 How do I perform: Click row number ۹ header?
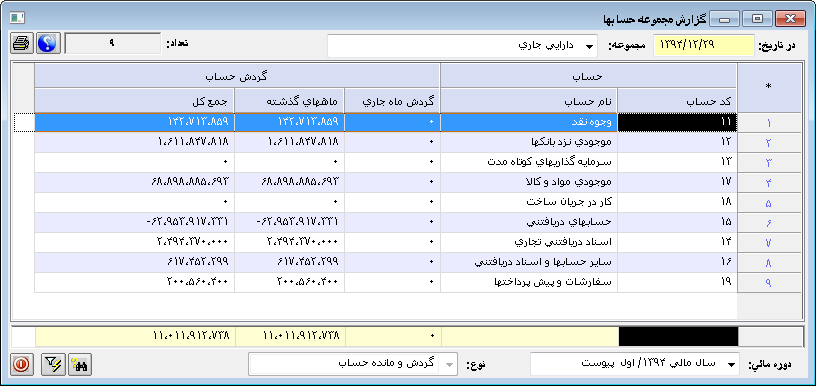pos(769,282)
